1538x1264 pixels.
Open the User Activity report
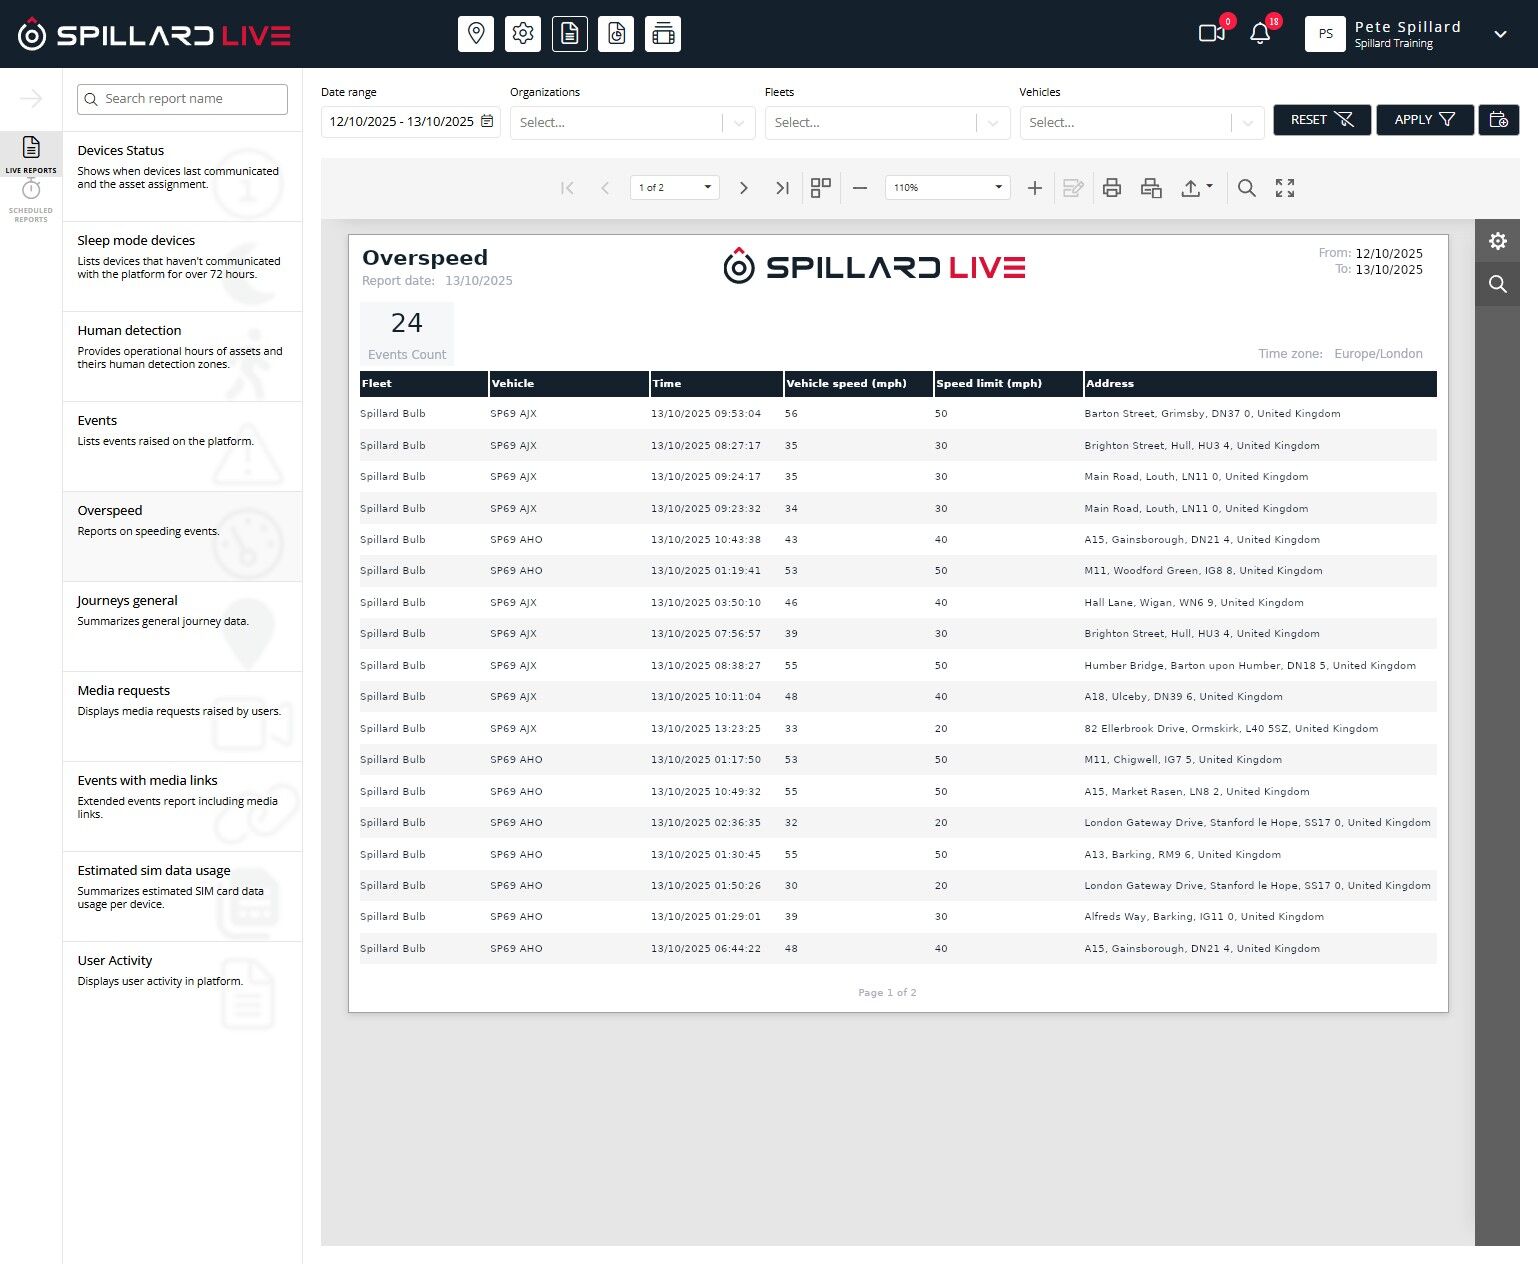click(182, 987)
